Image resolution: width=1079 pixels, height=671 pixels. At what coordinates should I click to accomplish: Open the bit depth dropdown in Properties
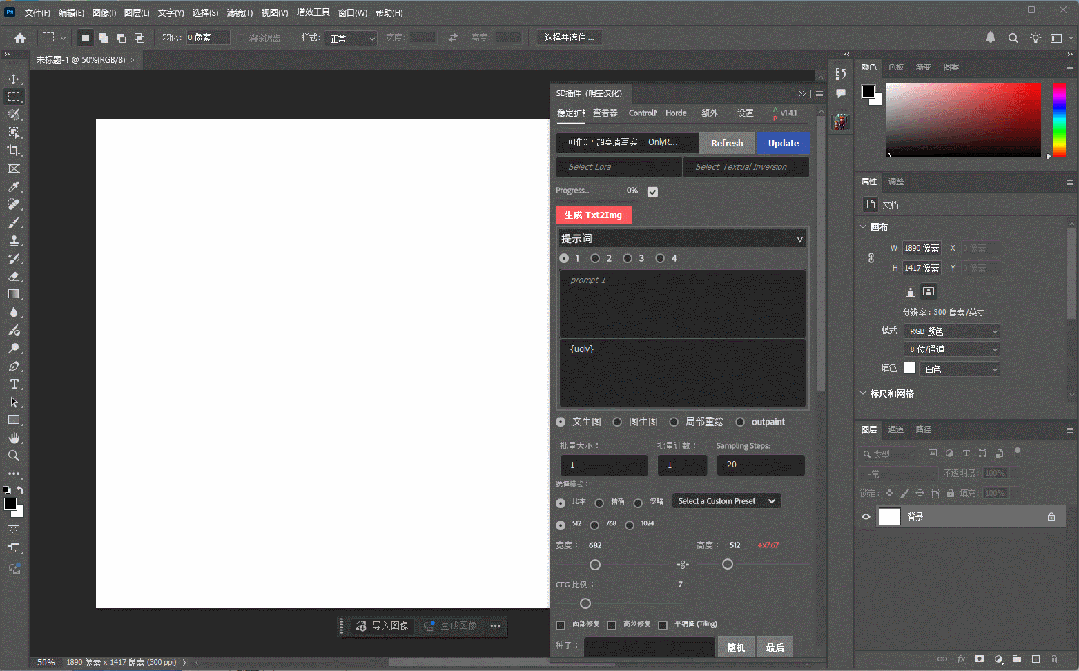coord(952,350)
